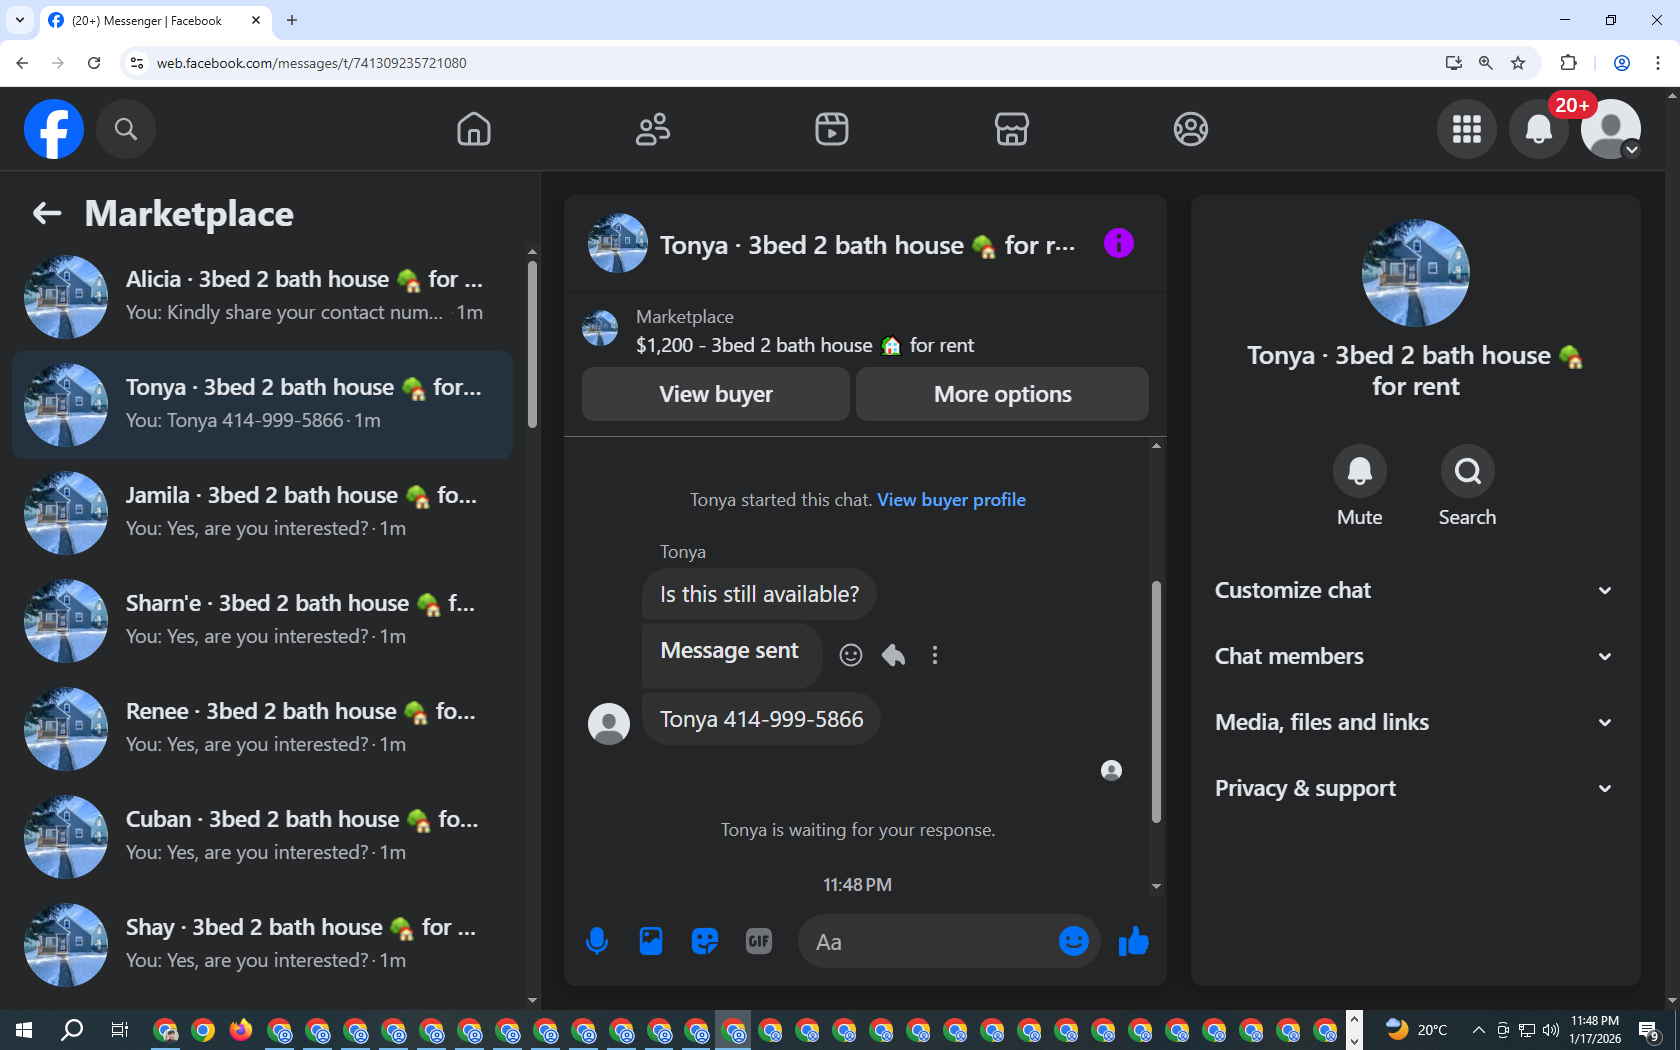Open Facebook search magnifier
1680x1050 pixels.
tap(126, 129)
